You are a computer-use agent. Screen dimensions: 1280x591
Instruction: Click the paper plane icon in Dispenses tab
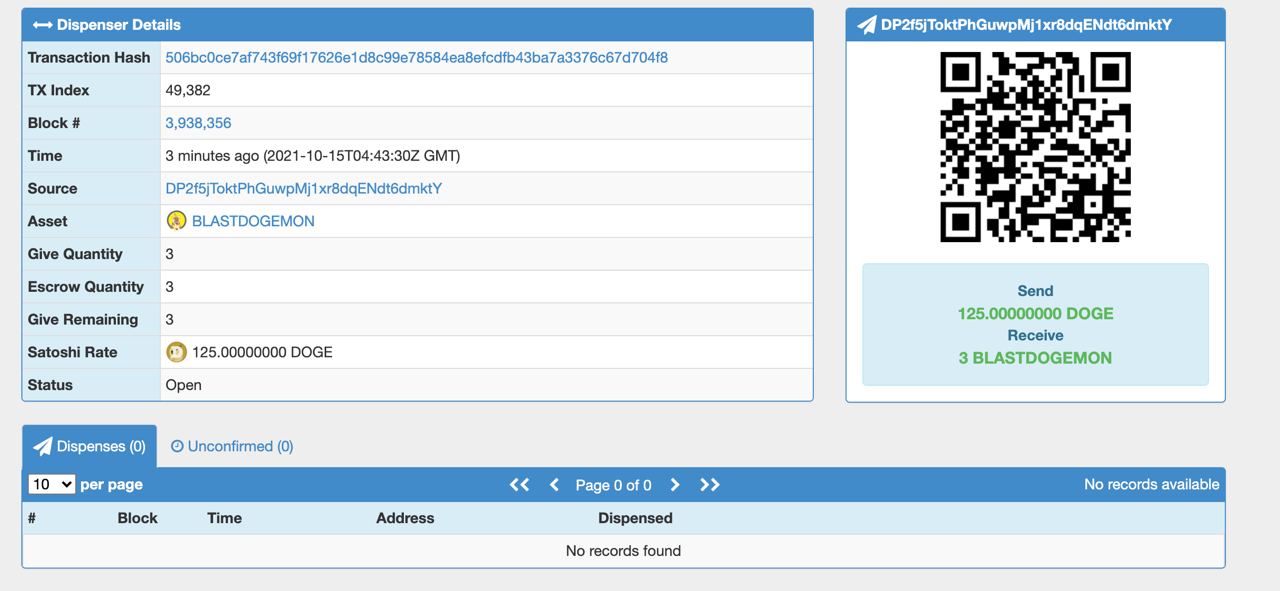coord(43,447)
